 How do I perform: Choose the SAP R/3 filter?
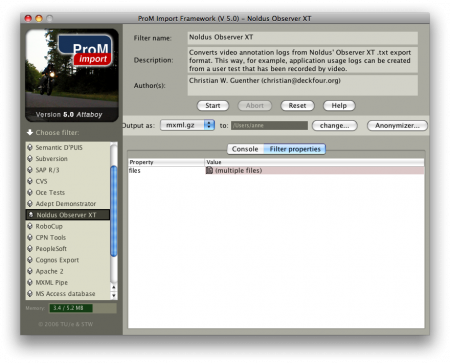(68, 170)
